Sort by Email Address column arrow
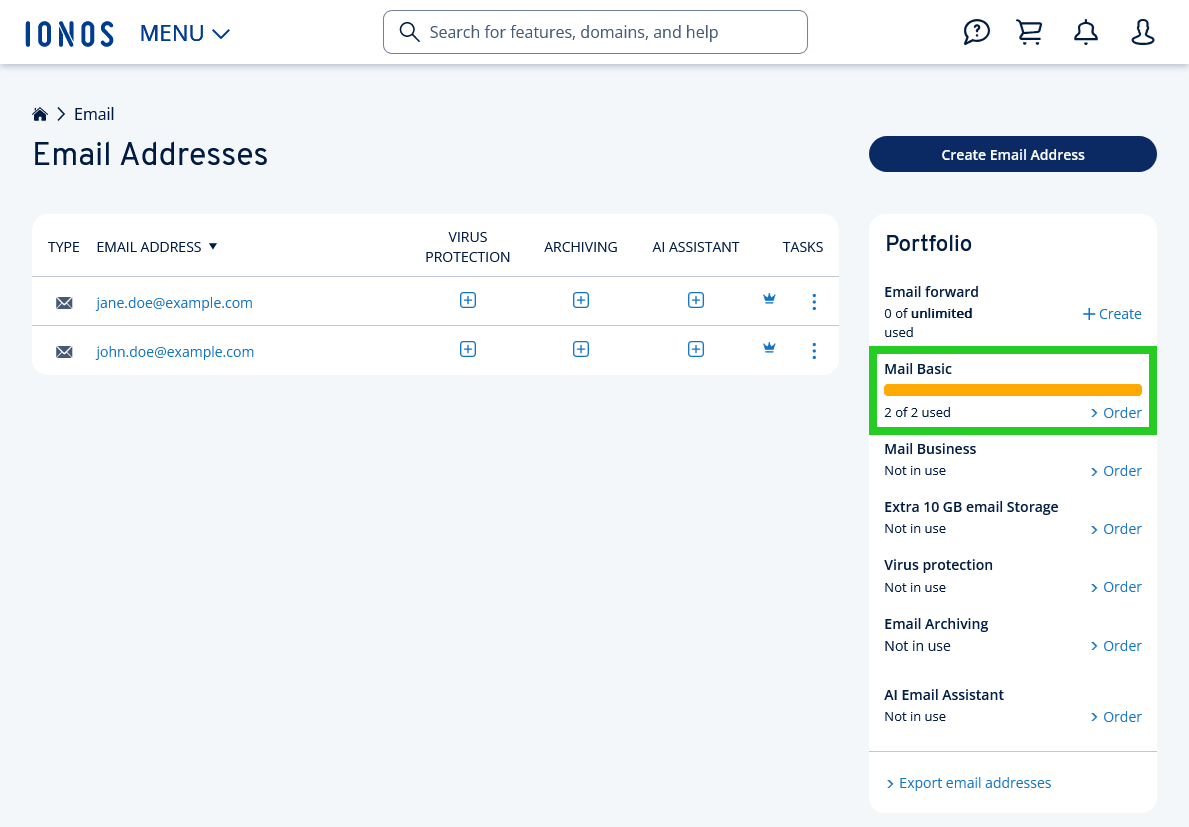This screenshot has width=1189, height=827. click(x=213, y=246)
